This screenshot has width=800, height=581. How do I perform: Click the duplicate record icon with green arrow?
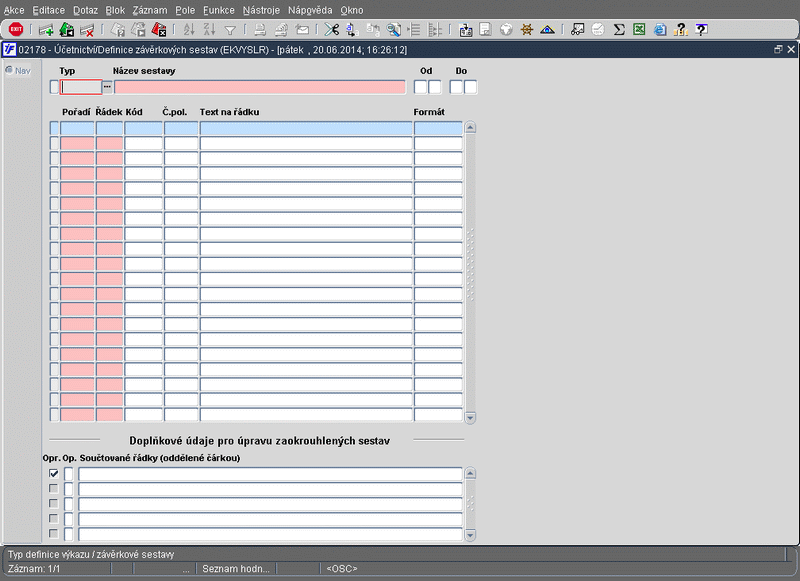click(x=66, y=30)
